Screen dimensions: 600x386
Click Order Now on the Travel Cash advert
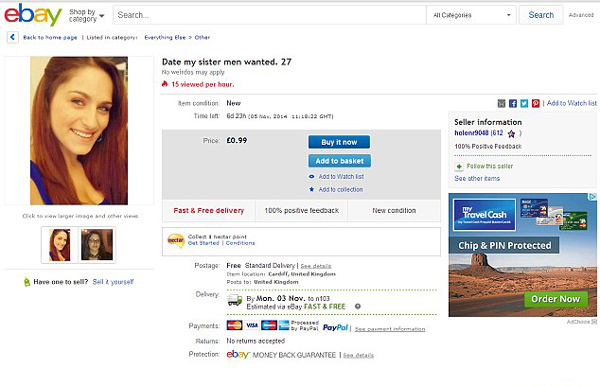coord(555,299)
